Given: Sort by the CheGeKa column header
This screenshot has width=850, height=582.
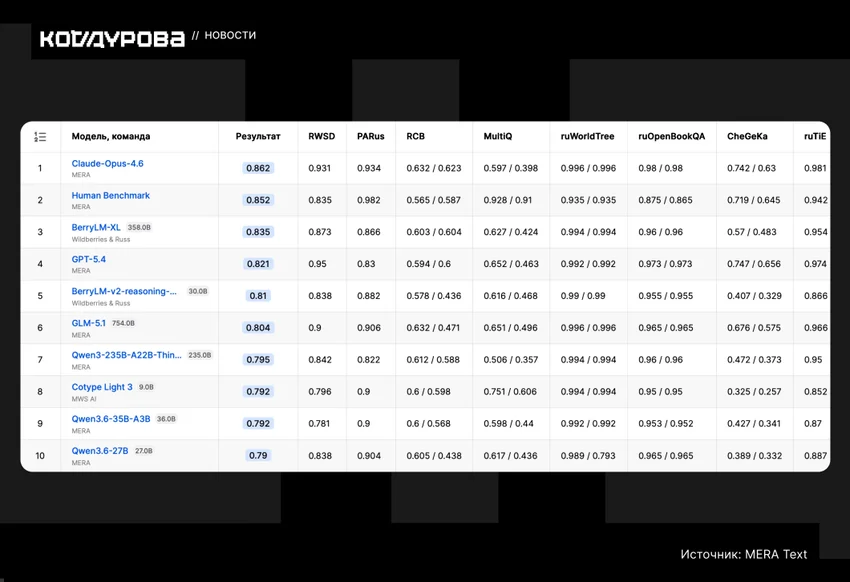Looking at the screenshot, I should click(x=747, y=137).
